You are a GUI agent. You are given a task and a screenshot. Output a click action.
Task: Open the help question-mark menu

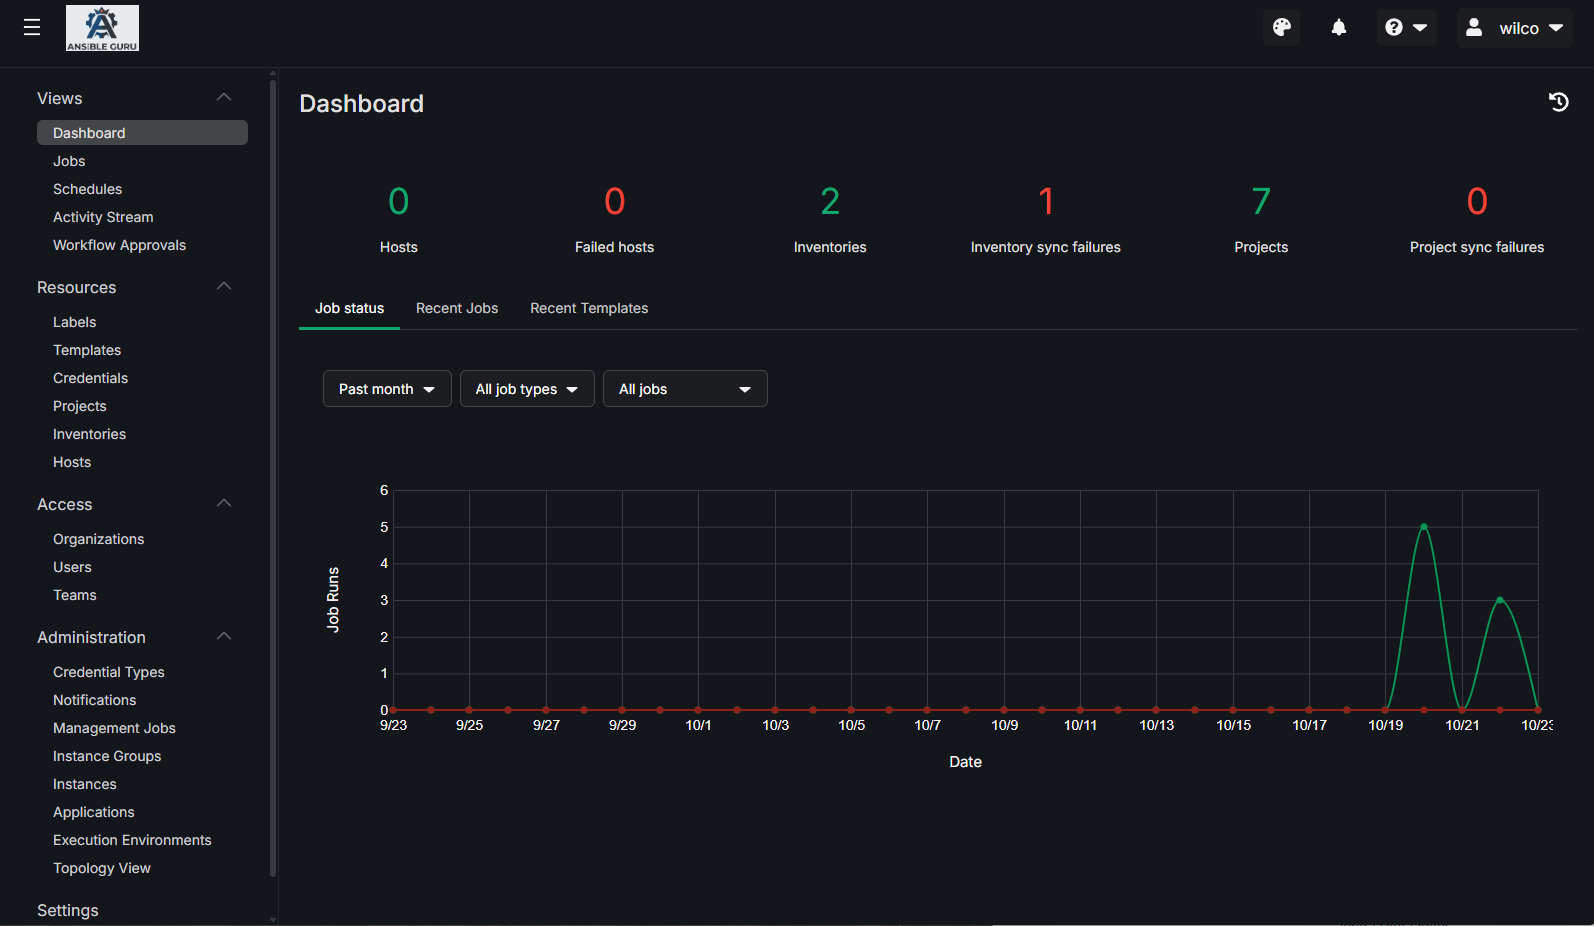point(1406,28)
